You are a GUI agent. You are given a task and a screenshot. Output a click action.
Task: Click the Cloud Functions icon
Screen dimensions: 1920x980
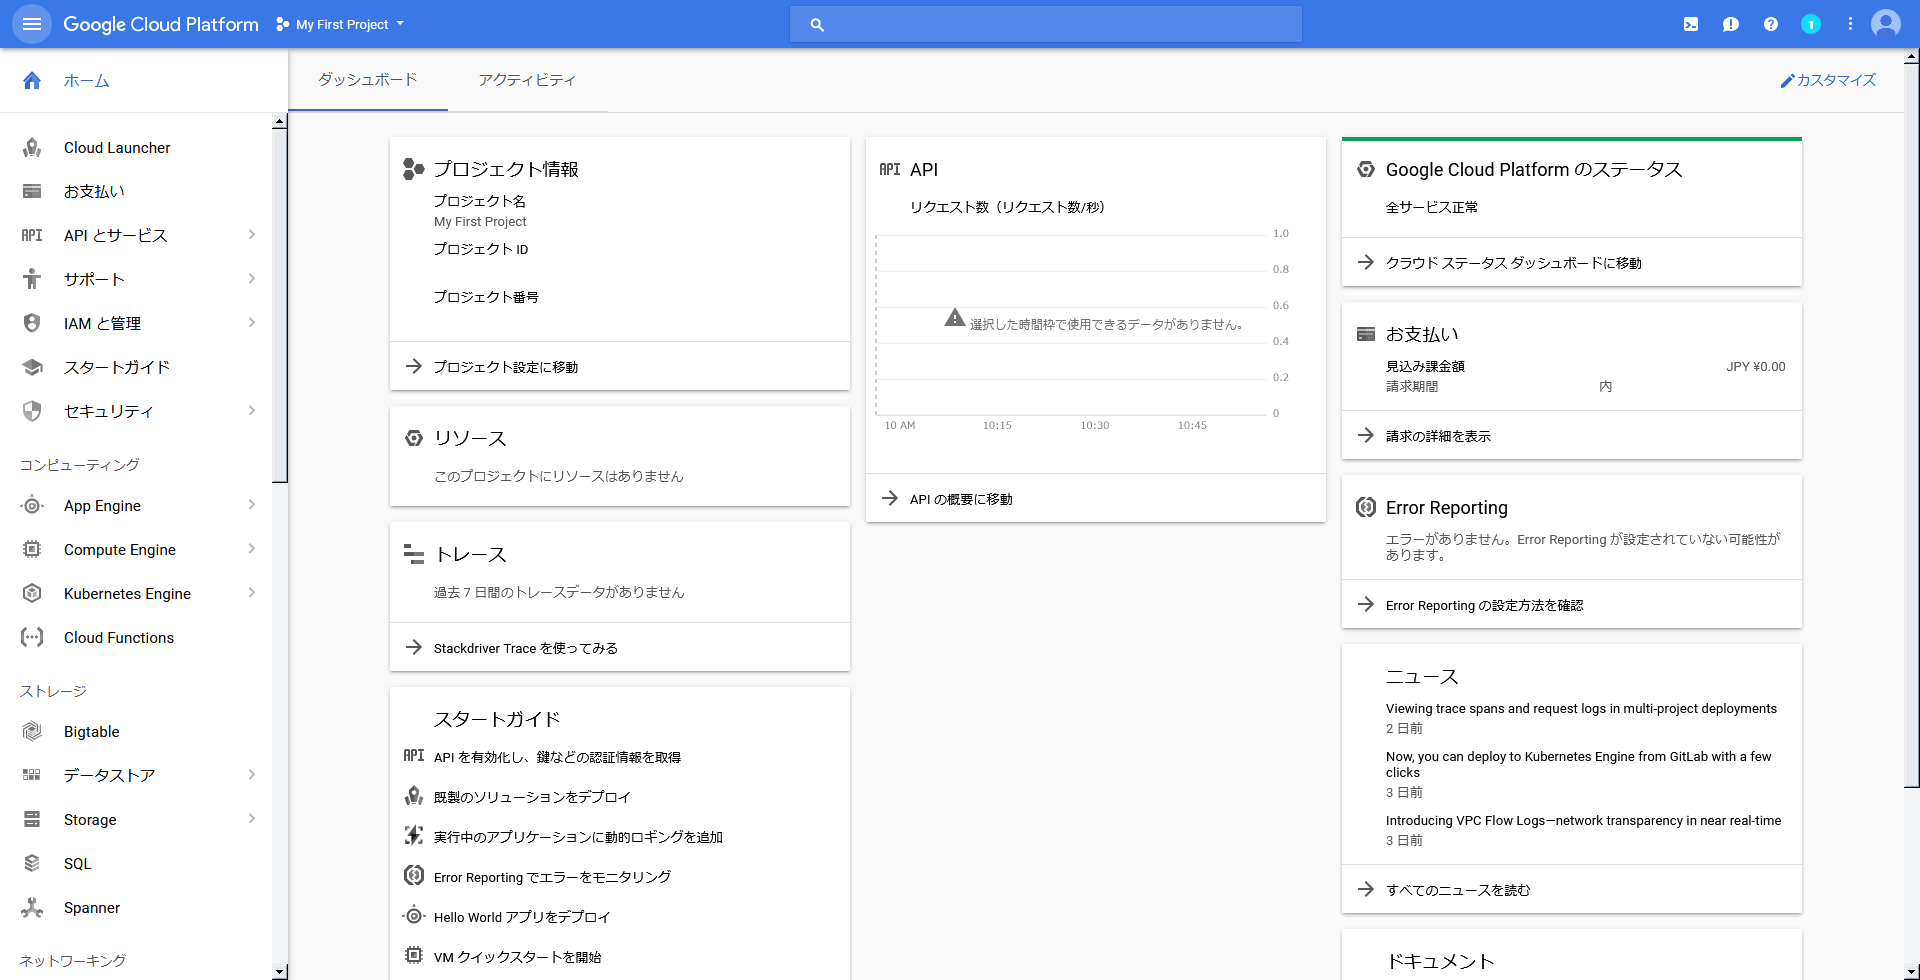(x=32, y=637)
